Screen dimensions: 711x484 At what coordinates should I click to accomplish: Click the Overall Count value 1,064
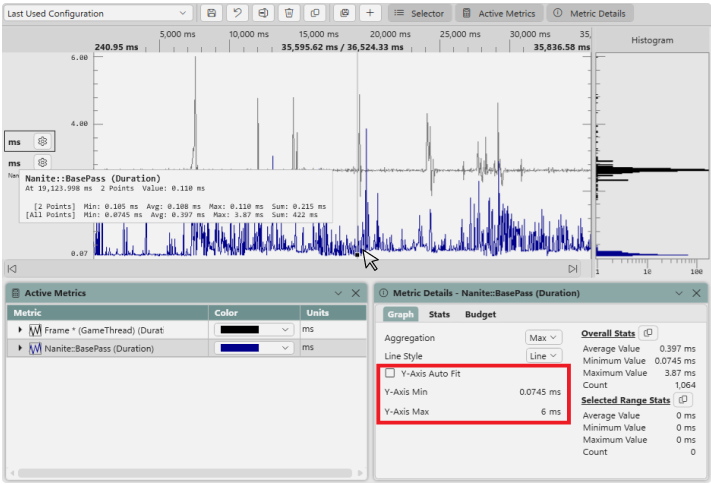click(685, 385)
